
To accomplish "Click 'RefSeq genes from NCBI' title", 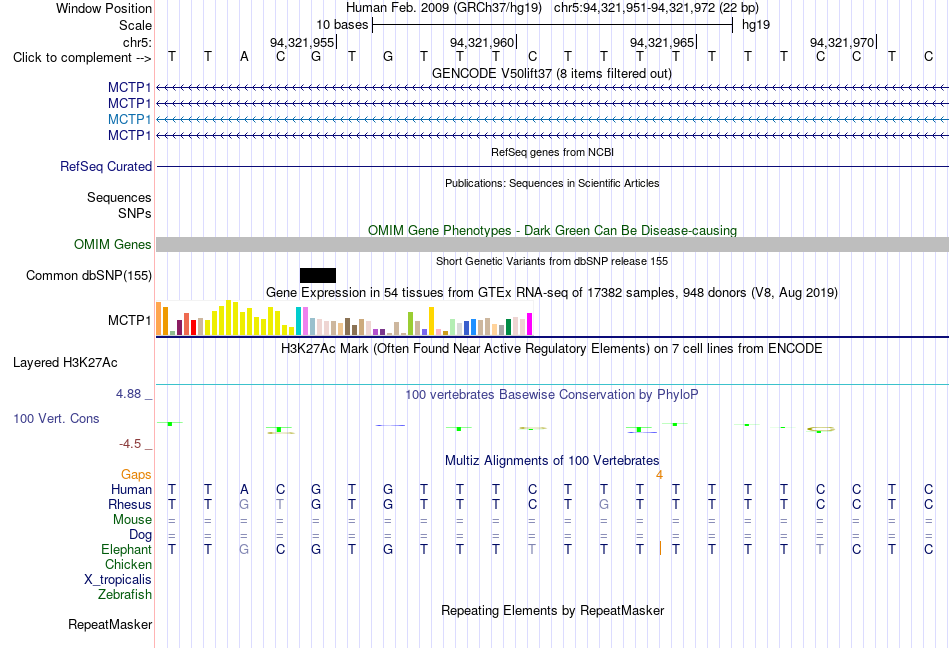I will point(552,152).
